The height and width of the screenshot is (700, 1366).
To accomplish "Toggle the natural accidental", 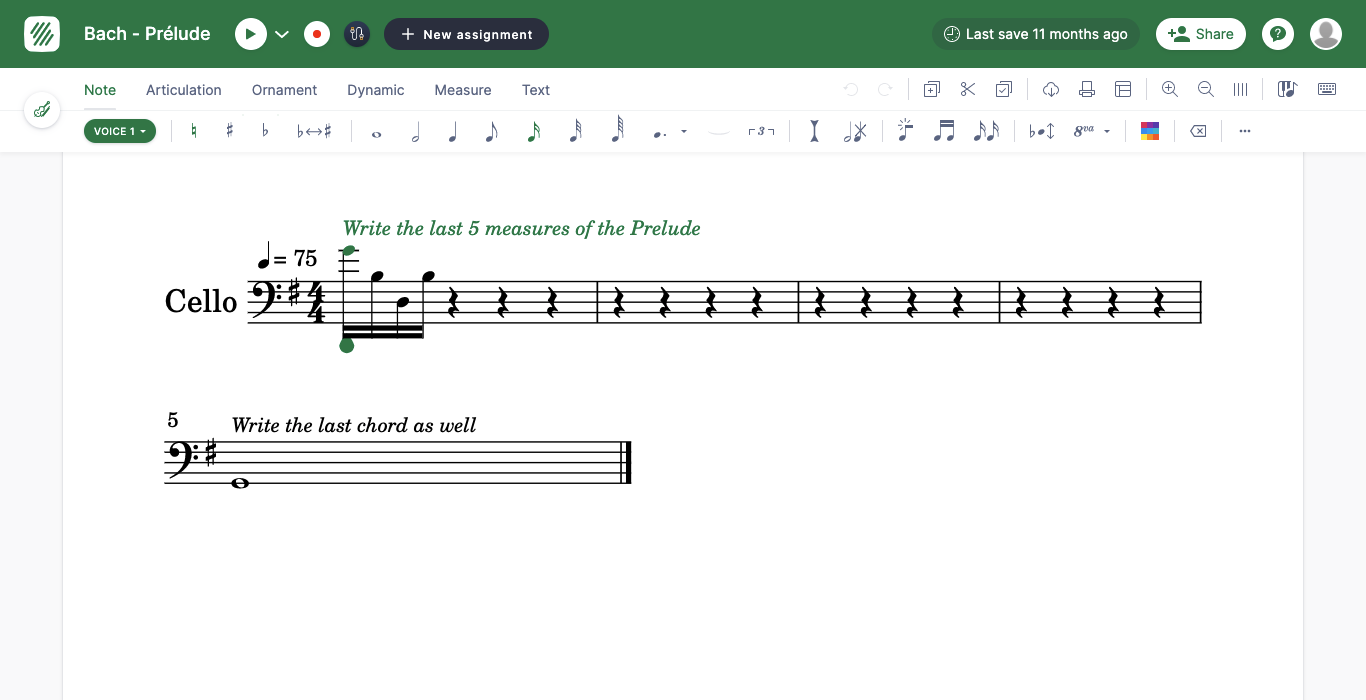I will pyautogui.click(x=194, y=130).
